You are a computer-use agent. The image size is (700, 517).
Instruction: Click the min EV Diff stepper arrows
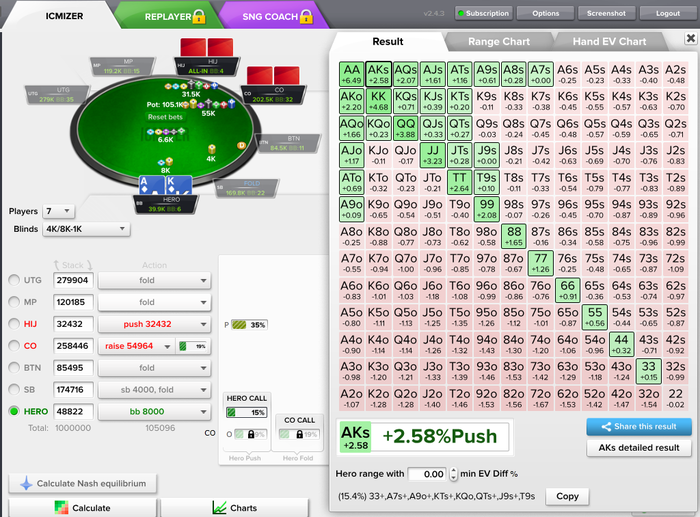click(x=453, y=474)
